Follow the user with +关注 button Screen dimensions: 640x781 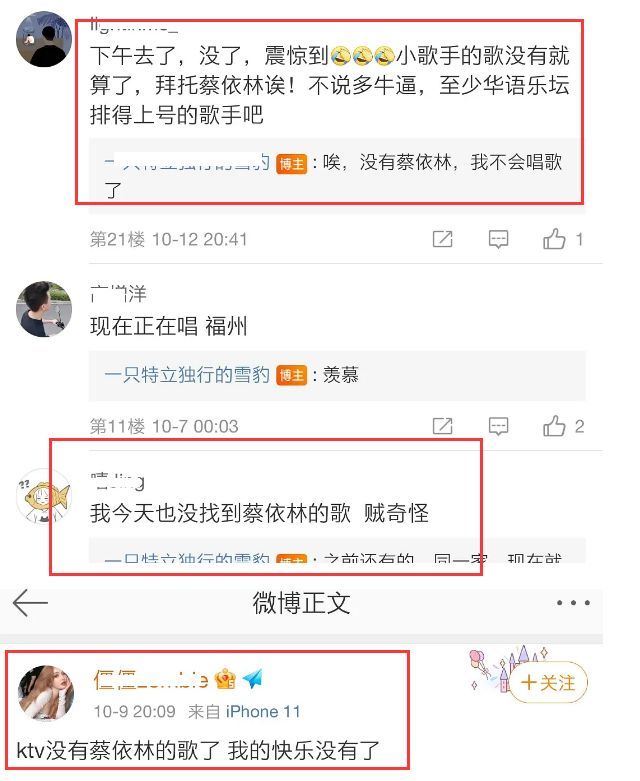pos(548,682)
